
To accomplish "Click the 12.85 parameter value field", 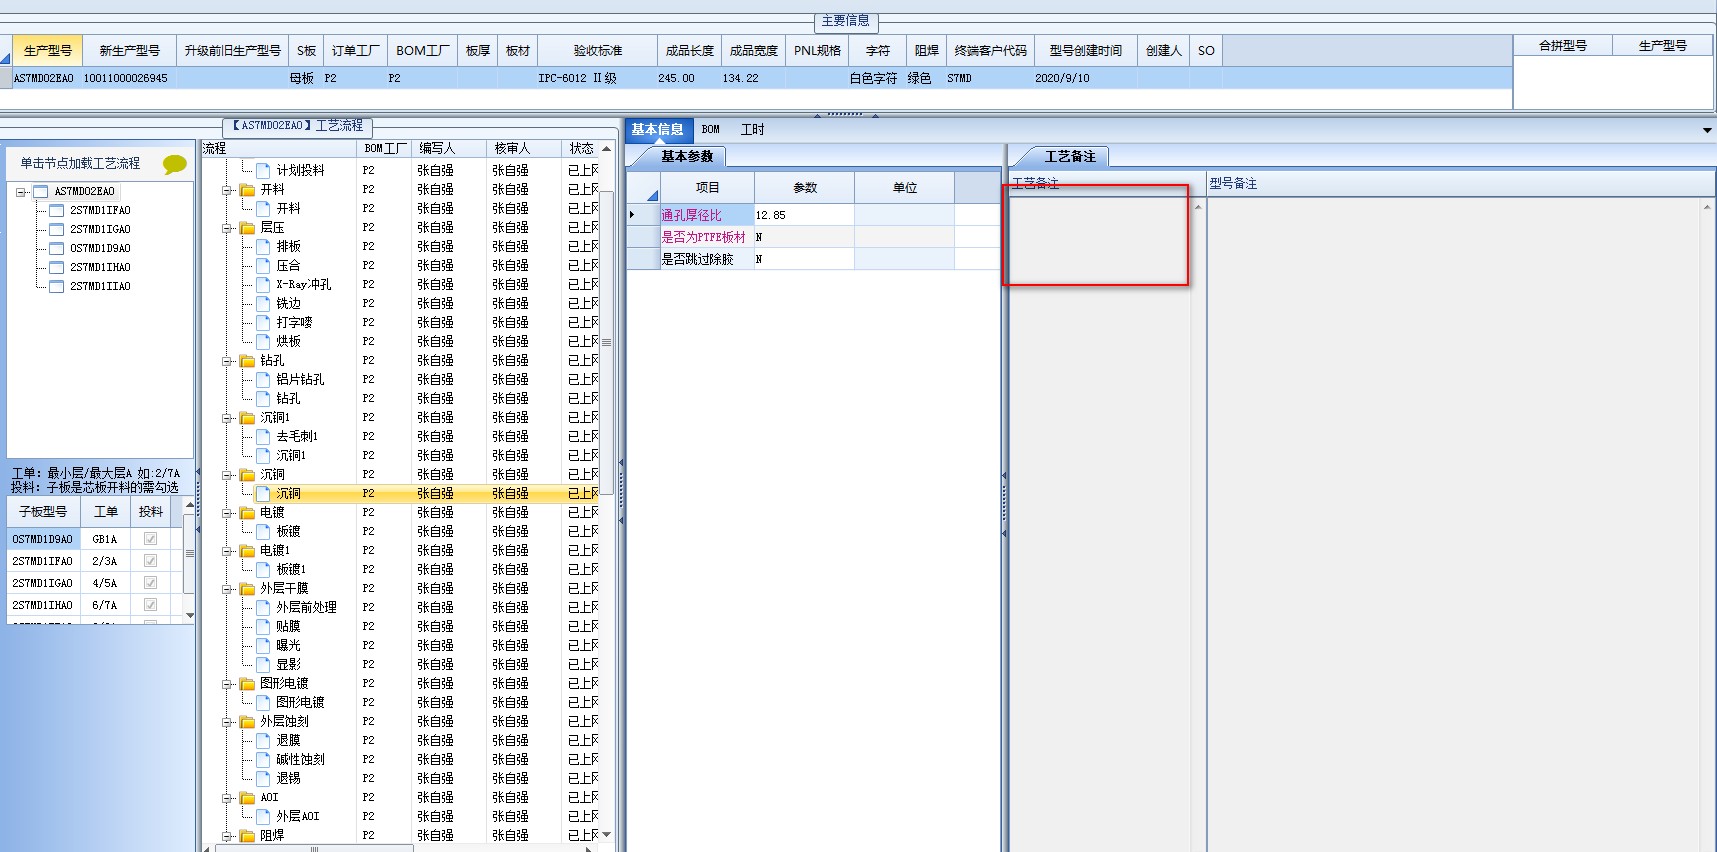I will (804, 215).
